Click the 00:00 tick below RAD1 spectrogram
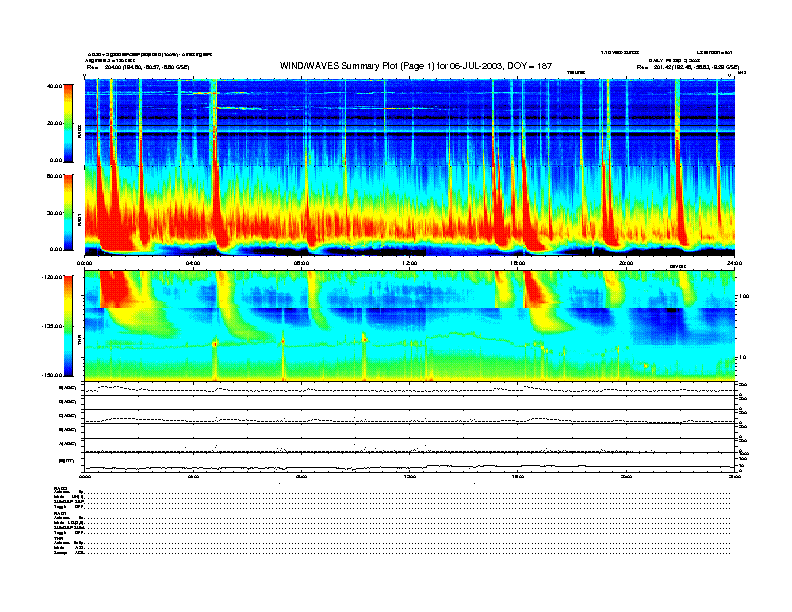This screenshot has height=612, width=792. [84, 263]
